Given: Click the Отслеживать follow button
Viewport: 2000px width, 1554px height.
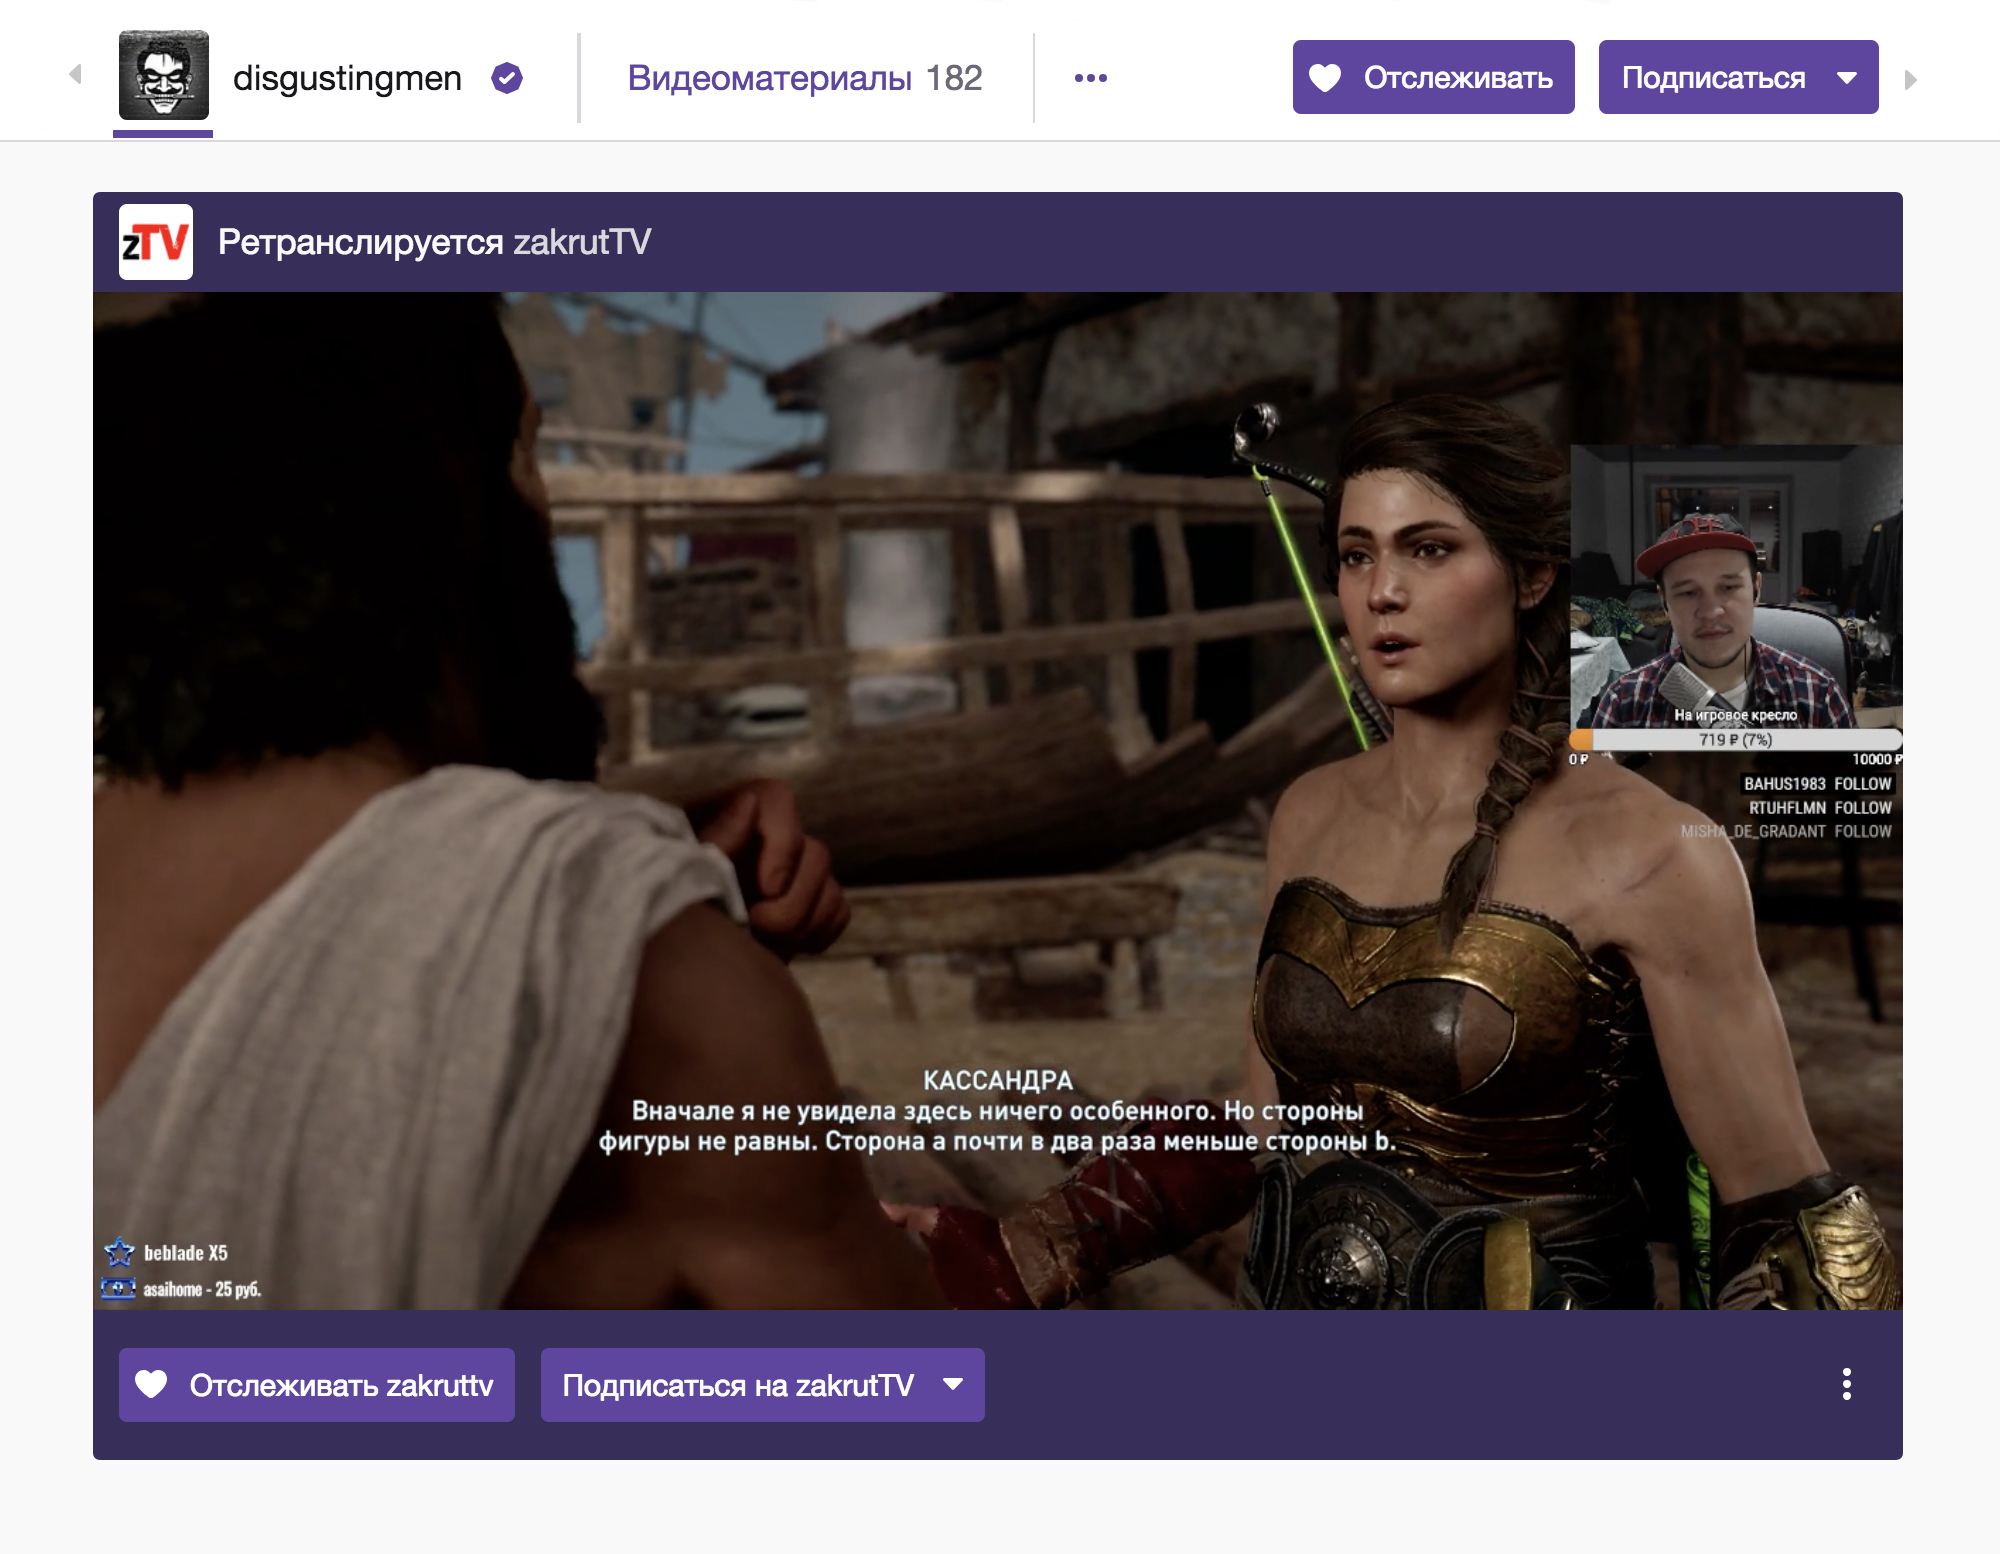Looking at the screenshot, I should (1433, 77).
